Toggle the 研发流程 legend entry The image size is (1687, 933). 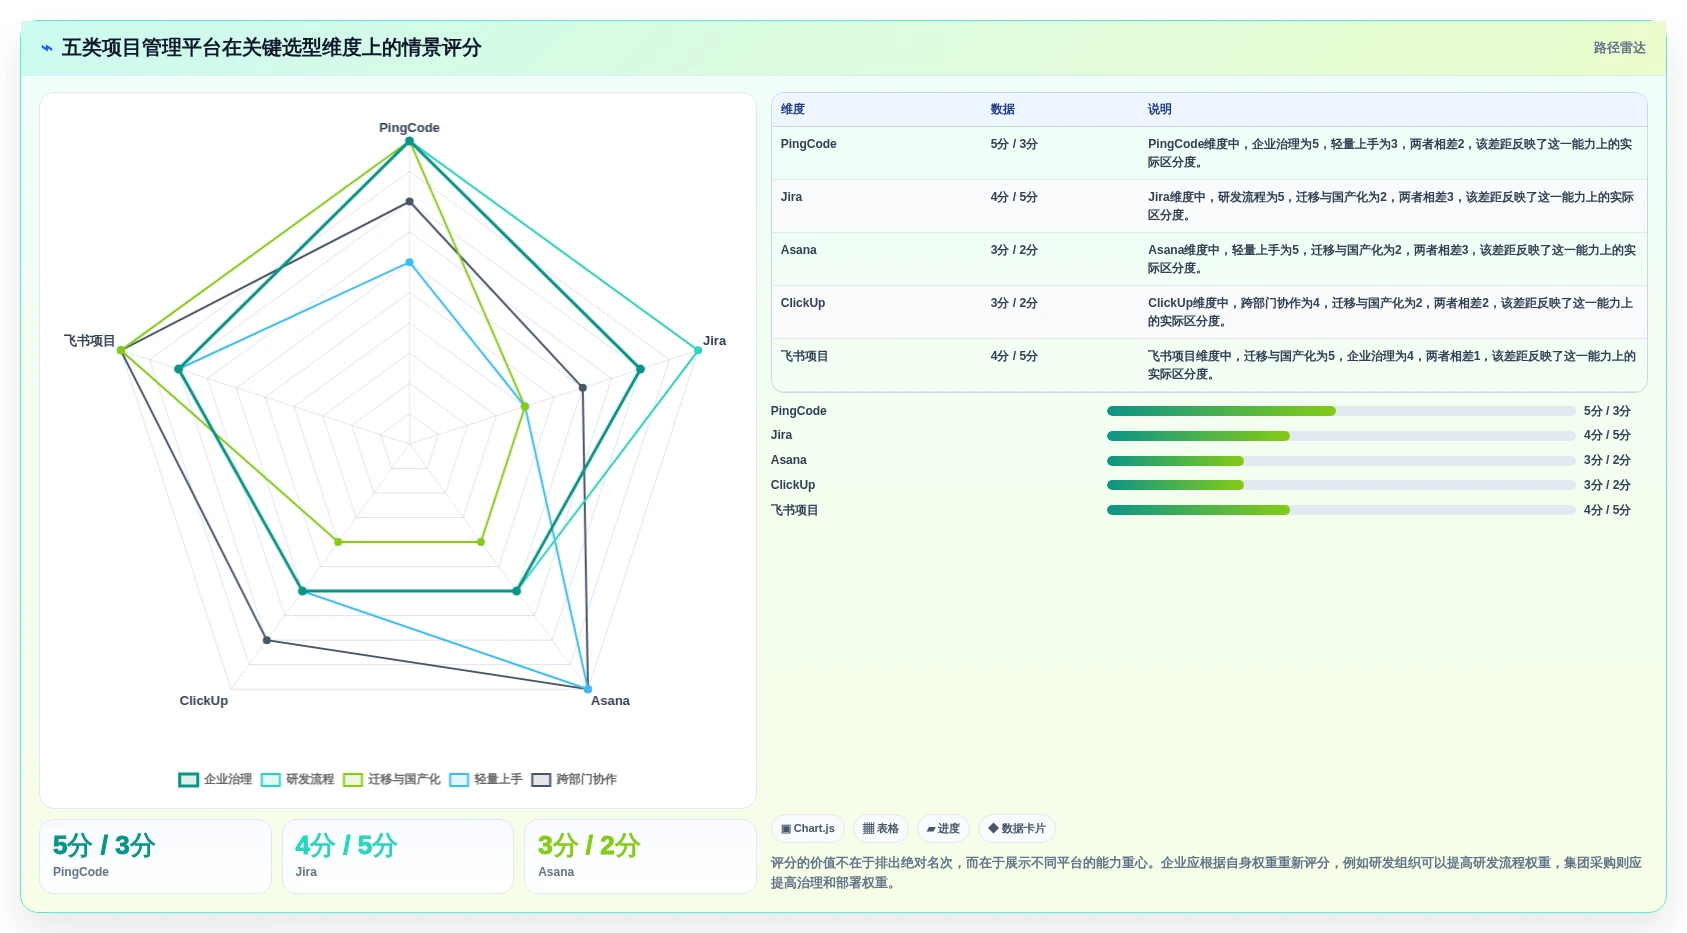click(x=298, y=779)
